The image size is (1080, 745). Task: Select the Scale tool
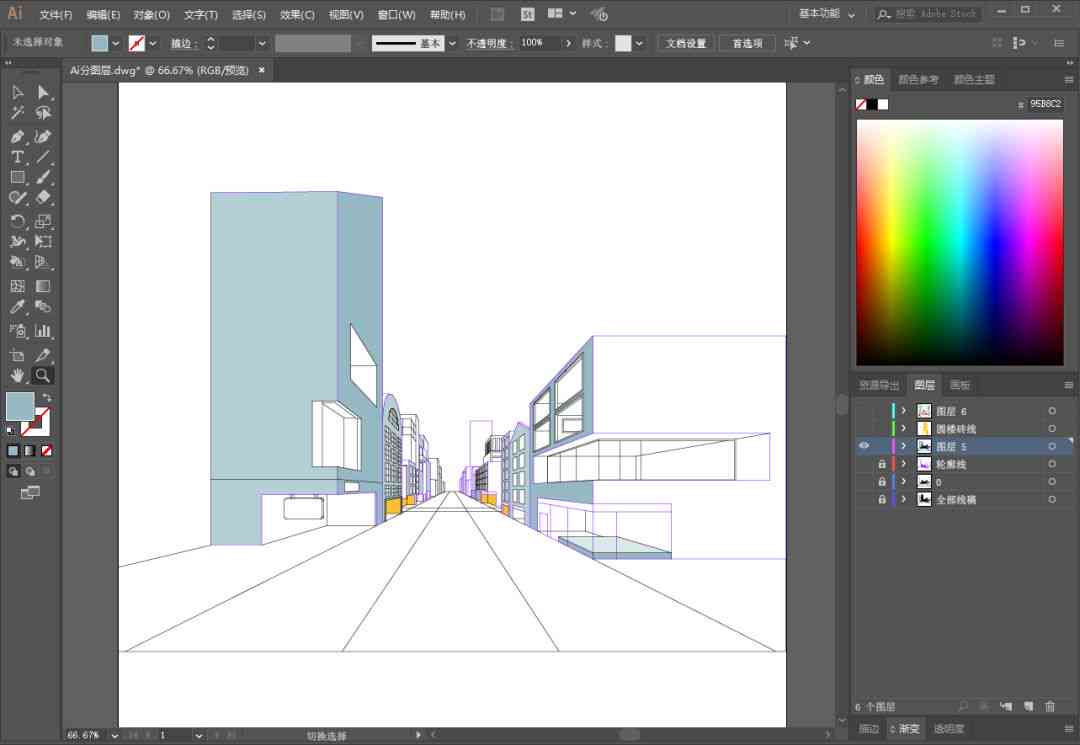[x=43, y=222]
